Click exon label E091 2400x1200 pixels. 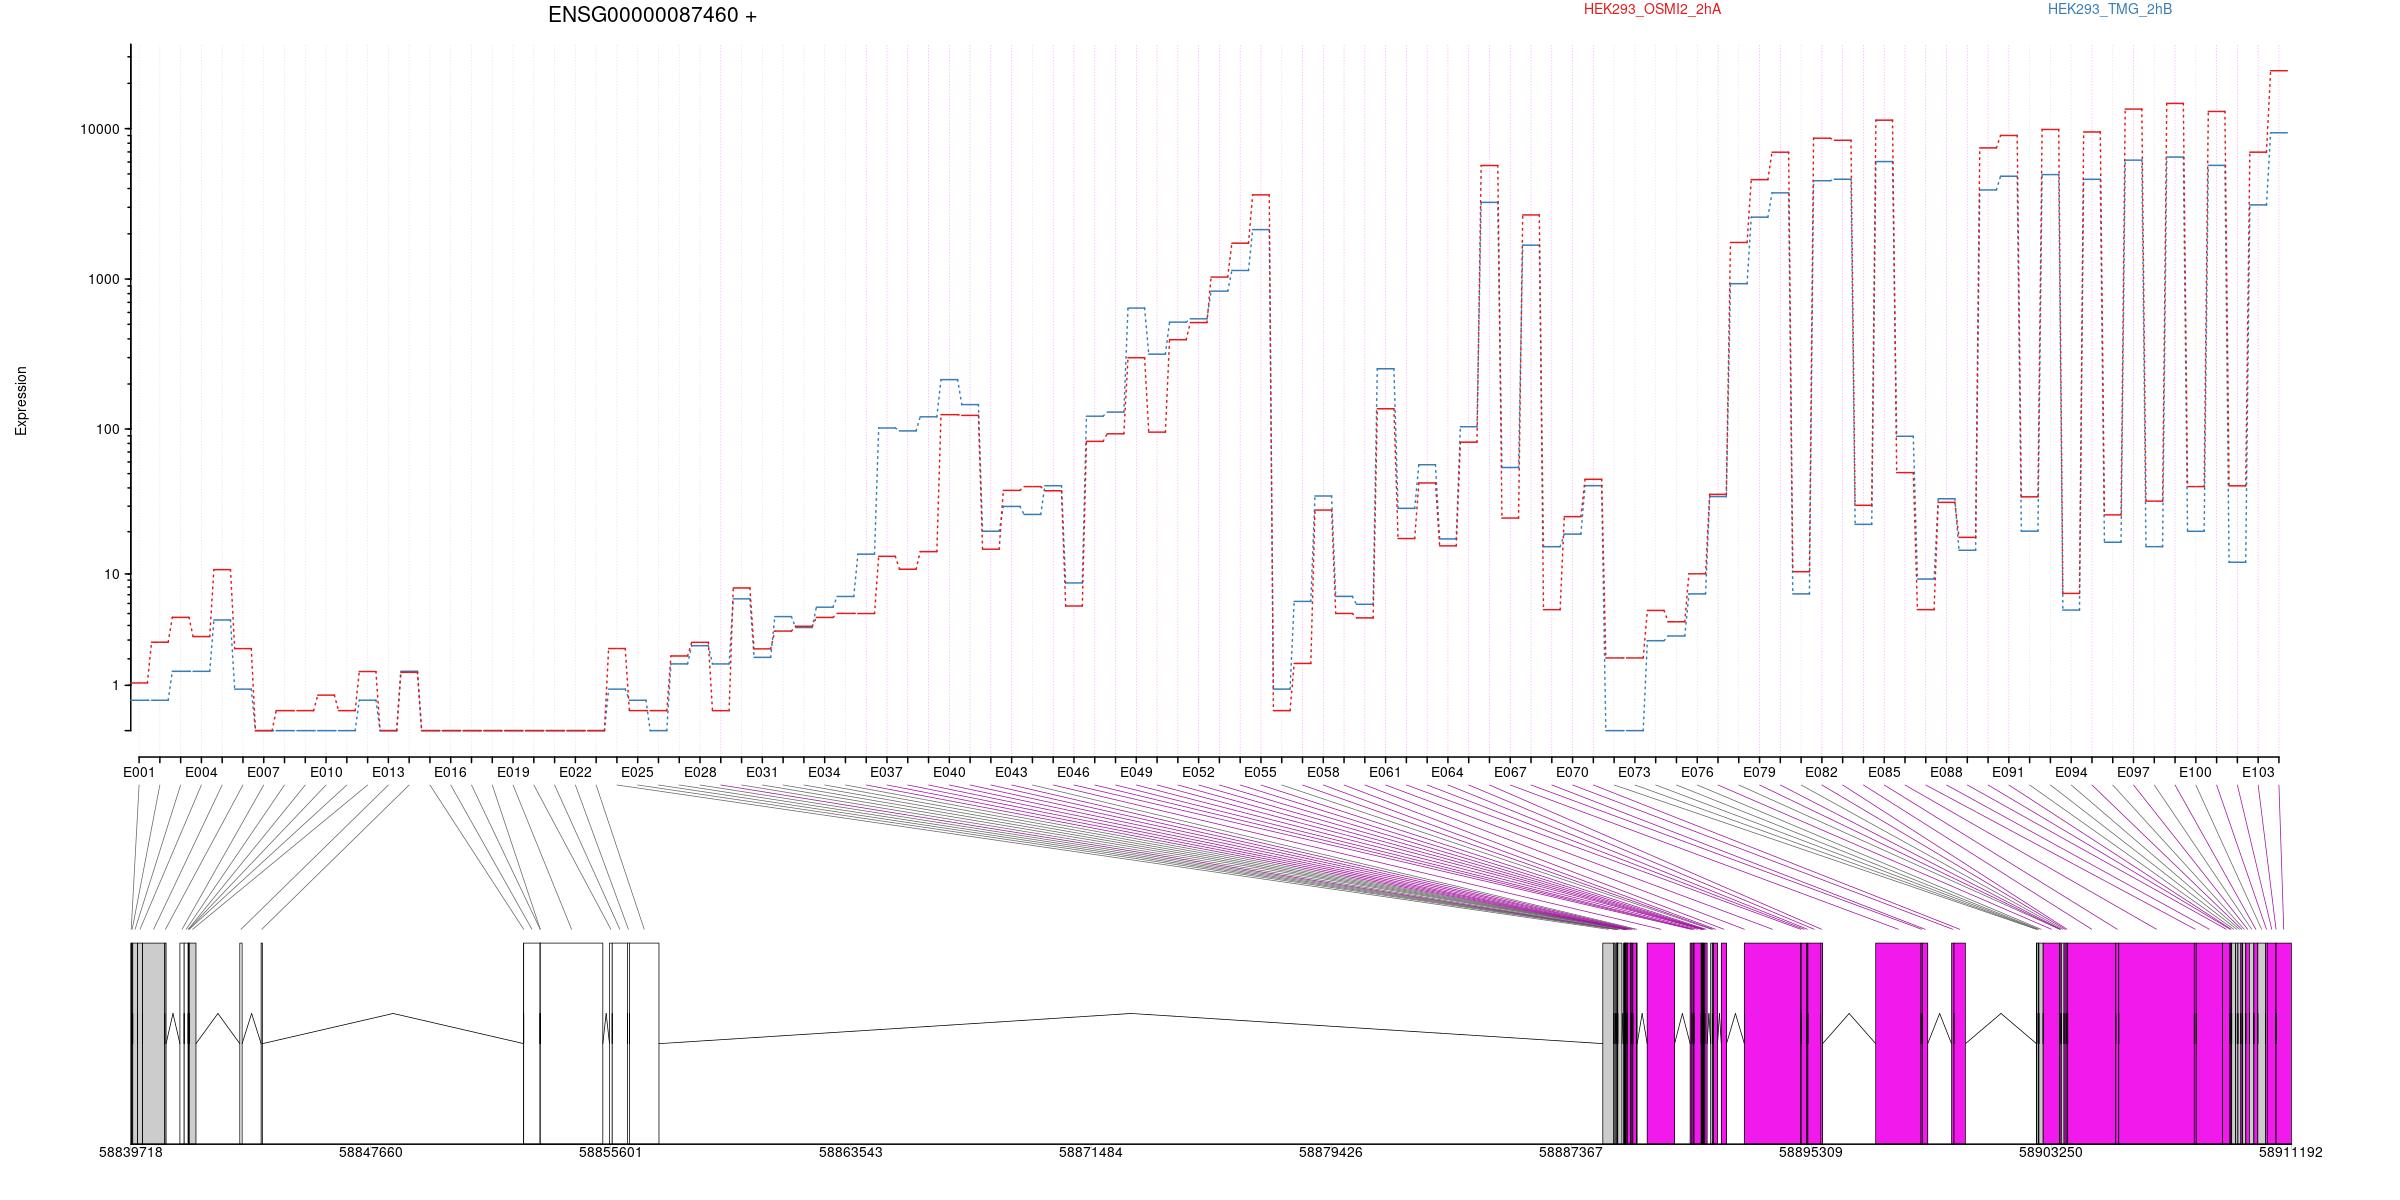(x=2008, y=773)
